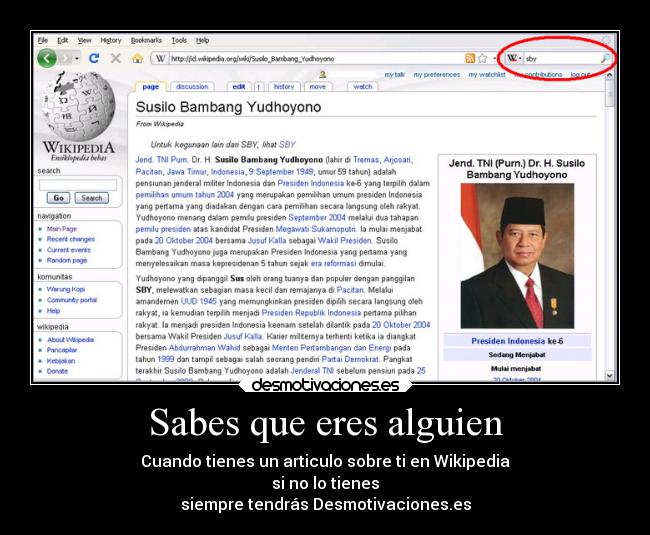The height and width of the screenshot is (535, 650).
Task: Click the 'move' tab
Action: pyautogui.click(x=318, y=87)
